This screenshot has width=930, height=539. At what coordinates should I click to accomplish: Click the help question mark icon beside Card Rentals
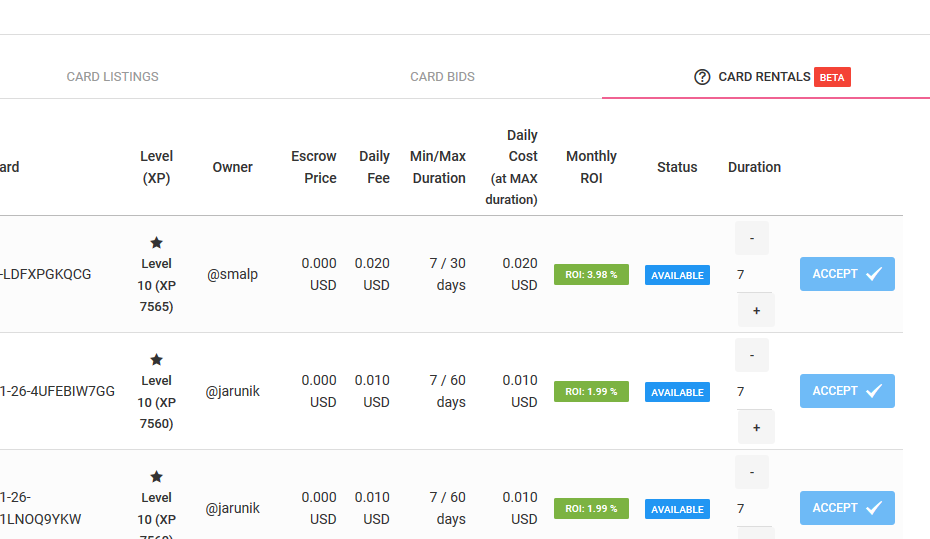click(702, 77)
